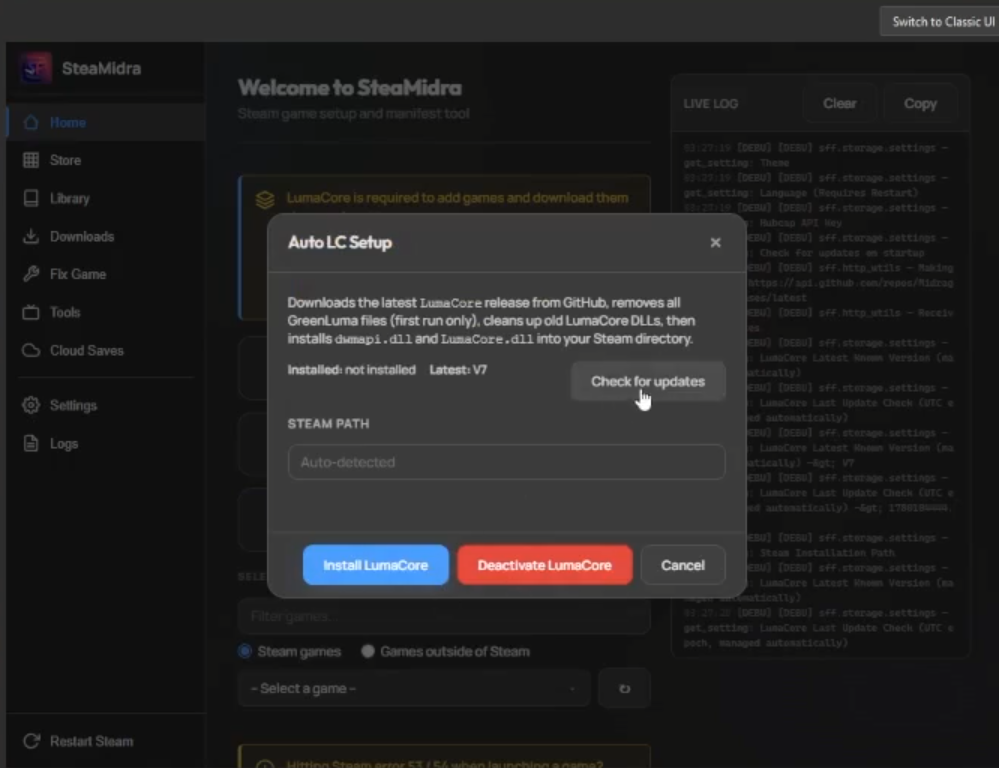Click the LumaCore is required banner text

click(457, 198)
